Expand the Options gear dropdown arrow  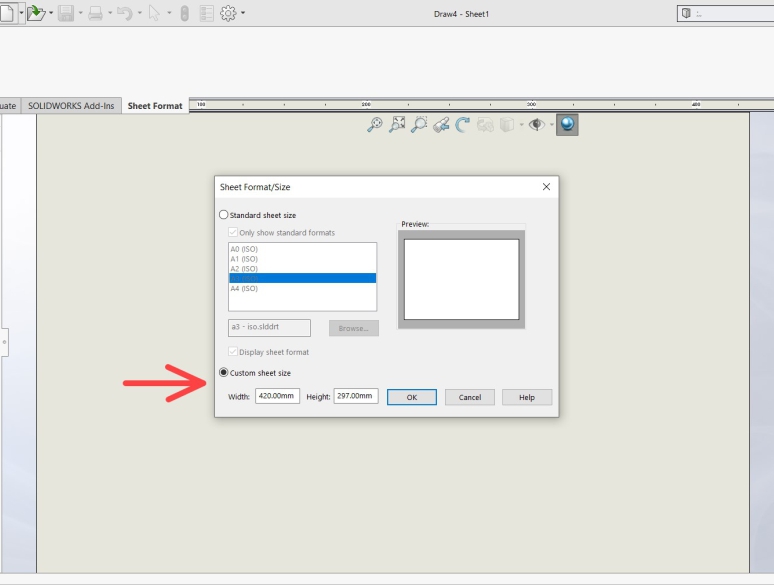[243, 14]
